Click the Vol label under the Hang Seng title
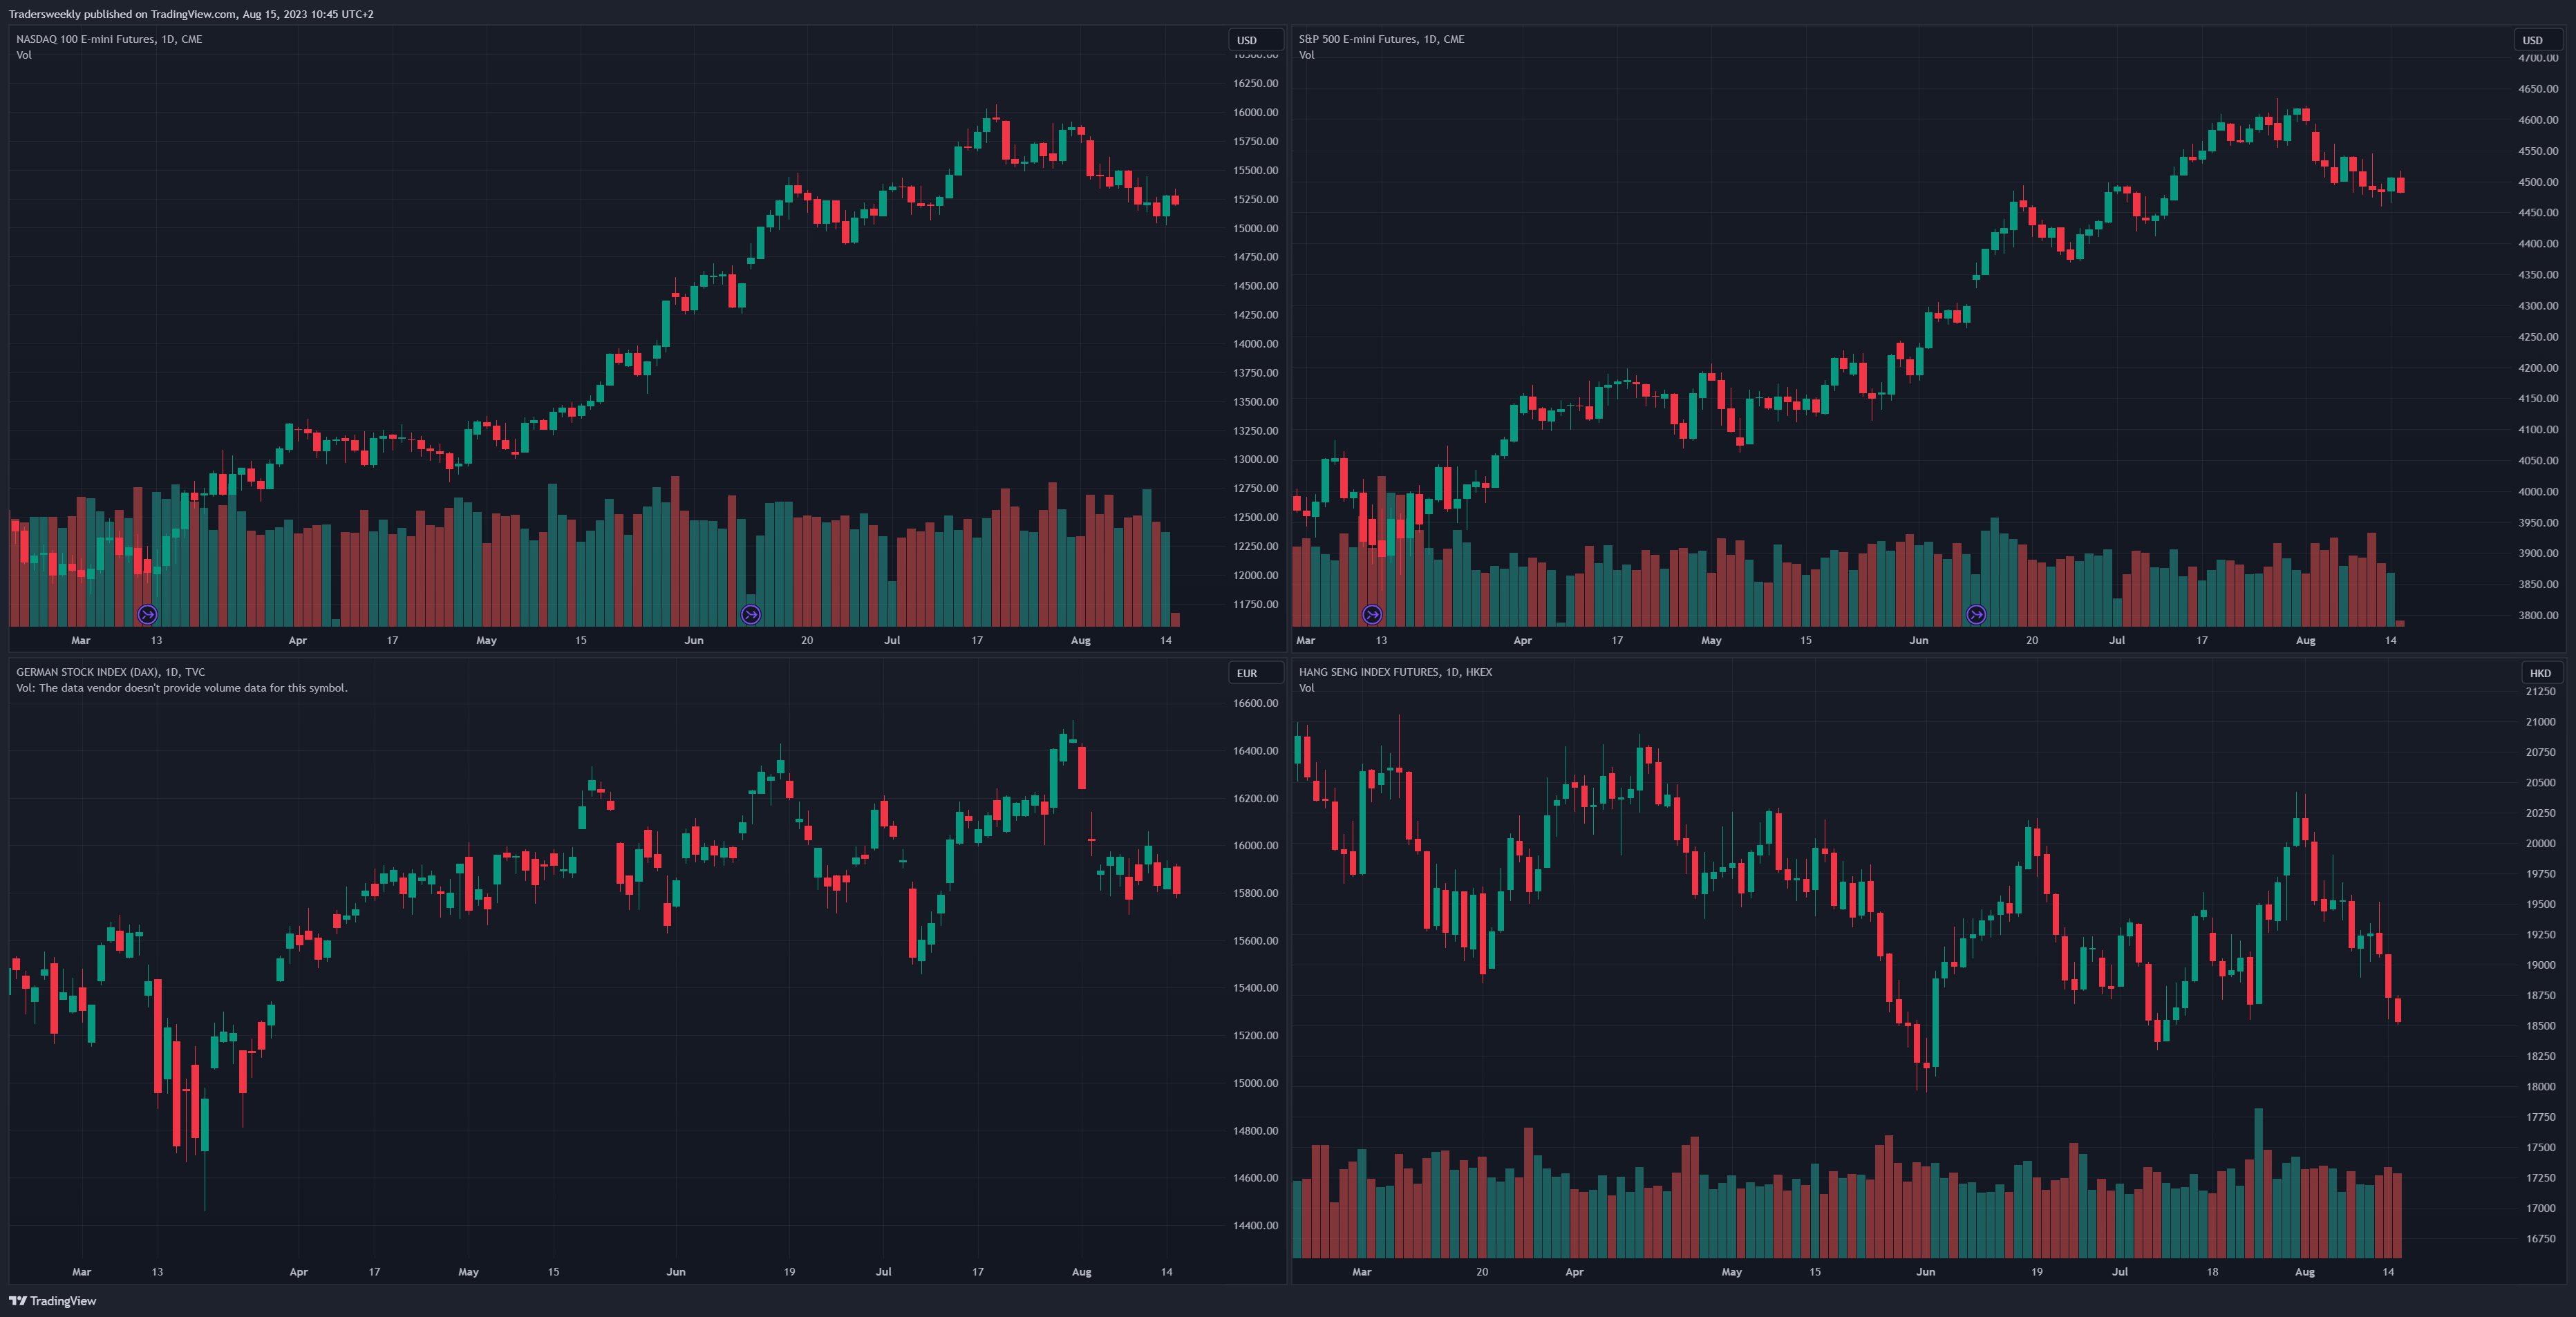This screenshot has height=1317, width=2576. pos(1307,688)
